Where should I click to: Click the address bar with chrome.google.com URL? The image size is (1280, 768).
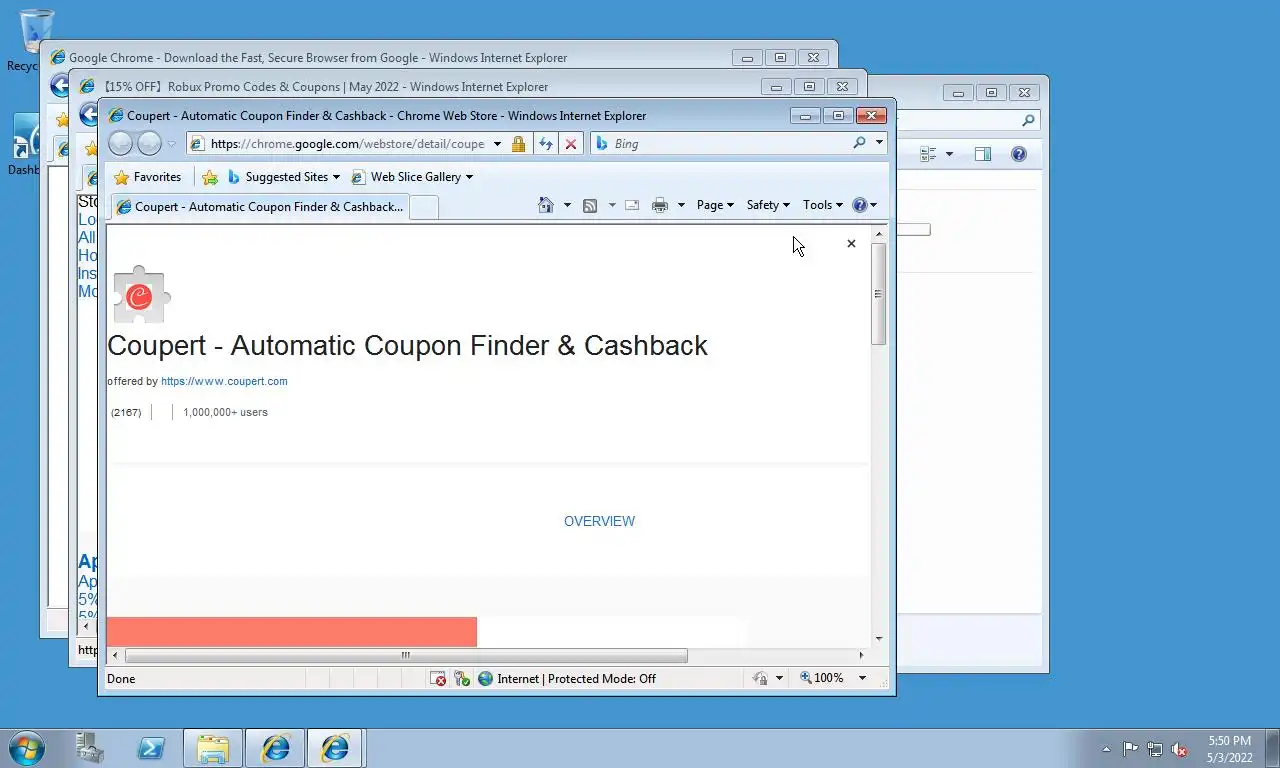click(346, 144)
